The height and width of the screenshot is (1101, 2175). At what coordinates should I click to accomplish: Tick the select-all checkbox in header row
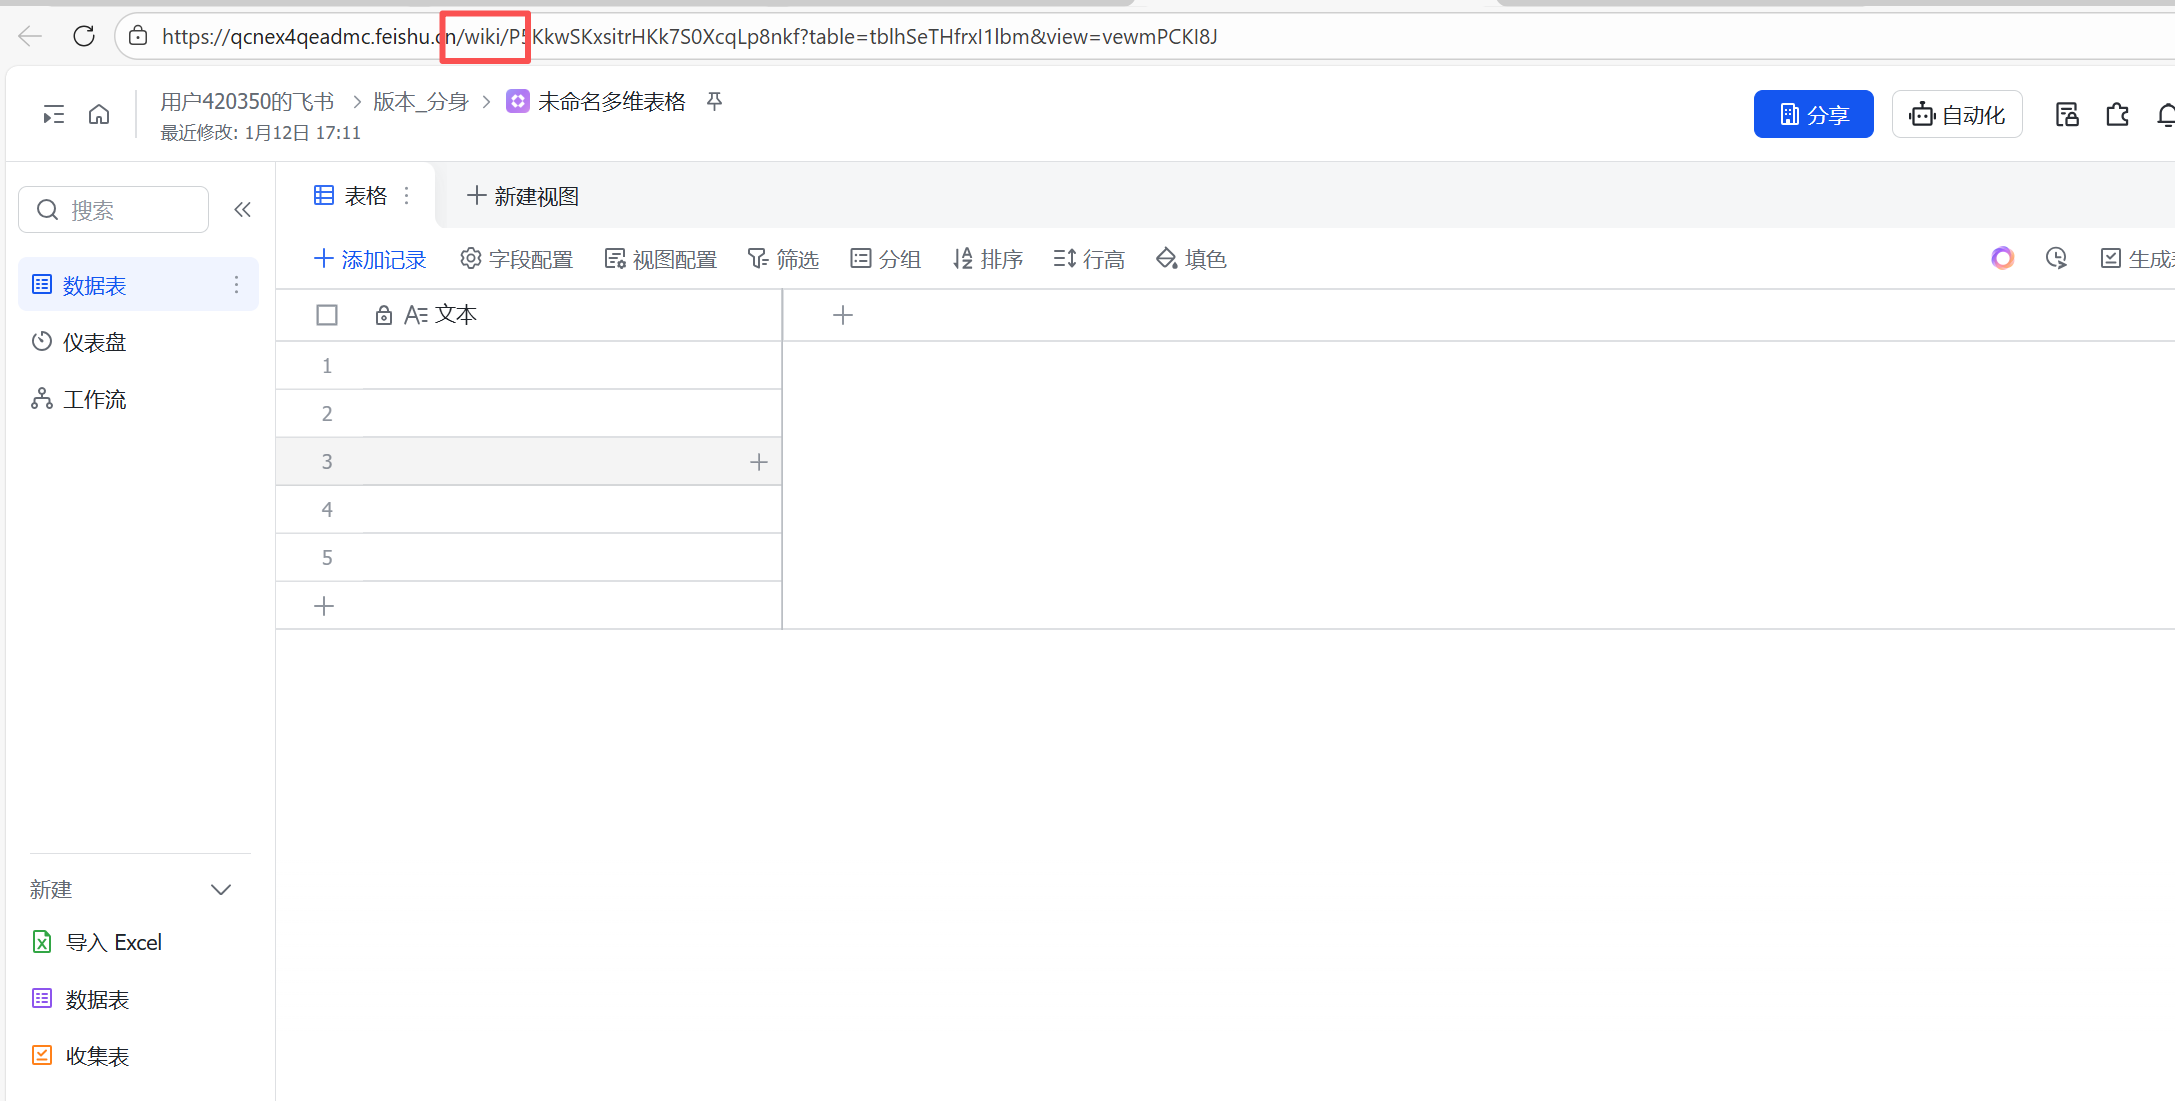(x=327, y=315)
